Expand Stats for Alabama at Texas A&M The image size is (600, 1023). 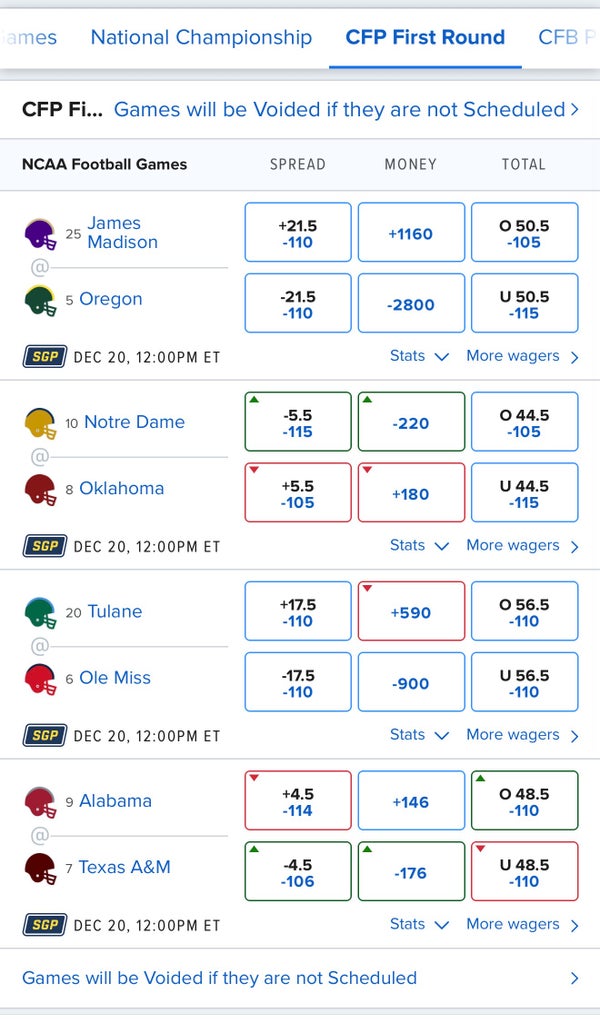419,924
